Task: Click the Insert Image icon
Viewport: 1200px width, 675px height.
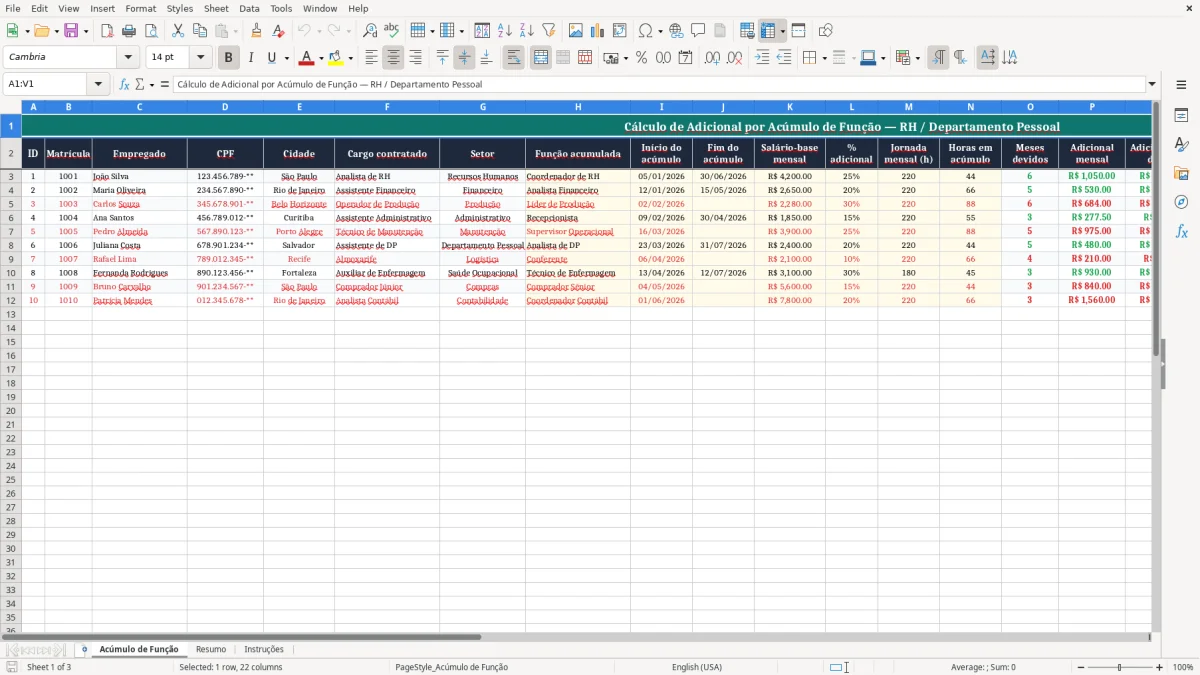Action: (576, 31)
